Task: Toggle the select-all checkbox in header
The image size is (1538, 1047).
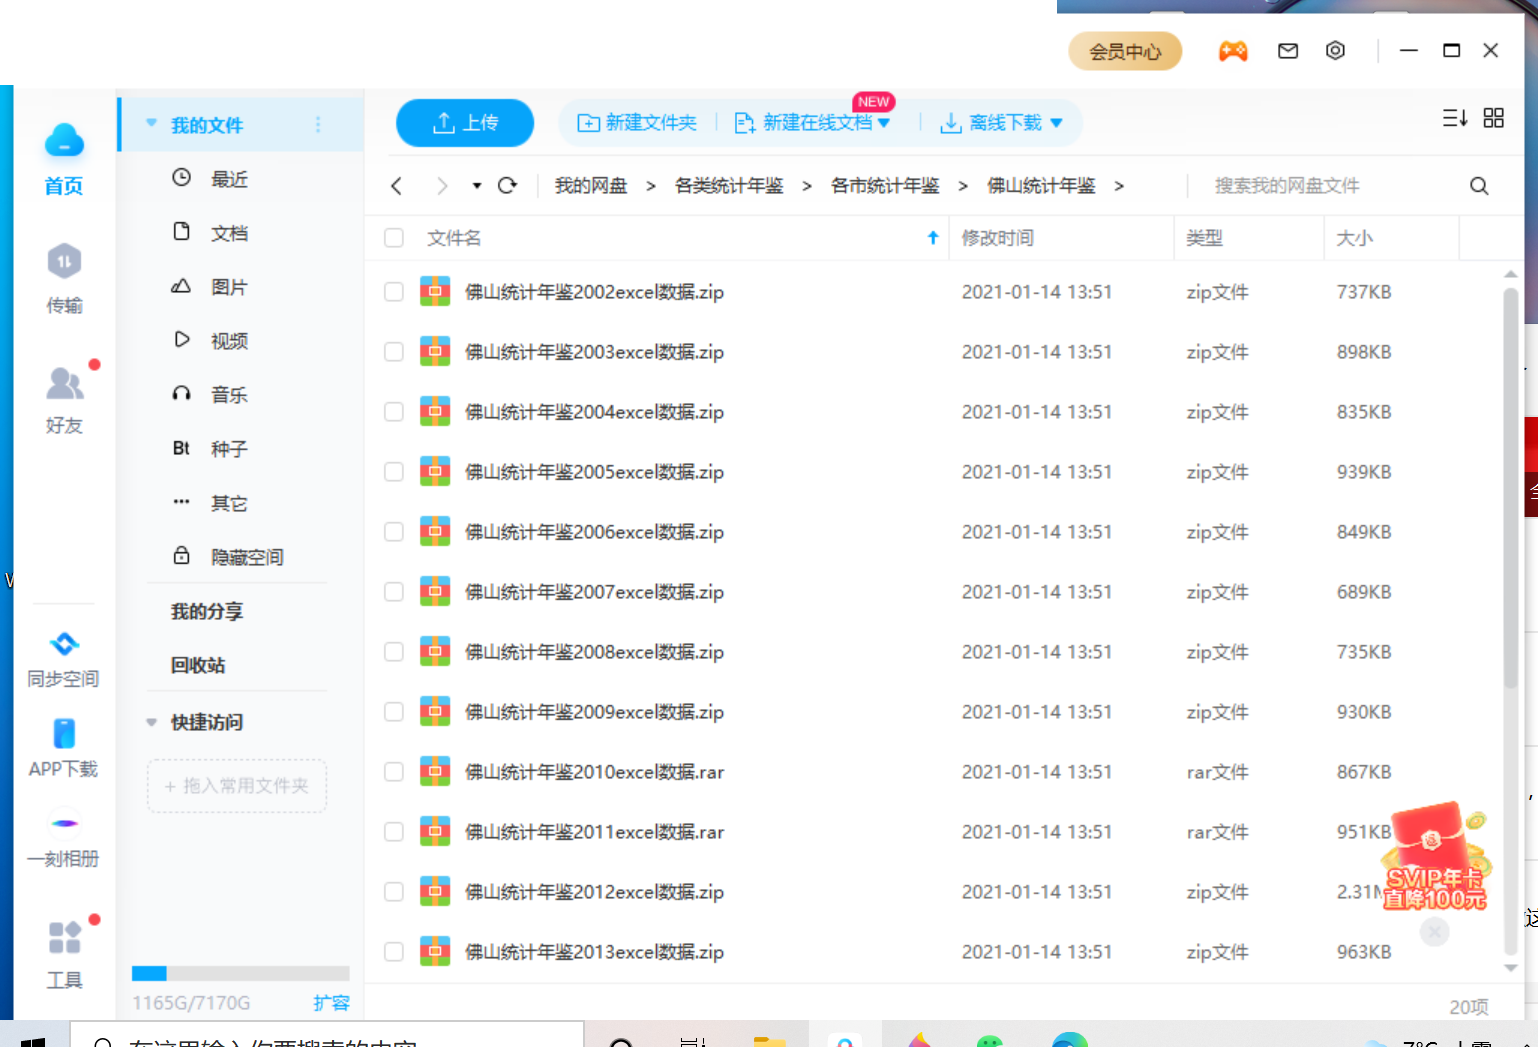Action: (394, 238)
